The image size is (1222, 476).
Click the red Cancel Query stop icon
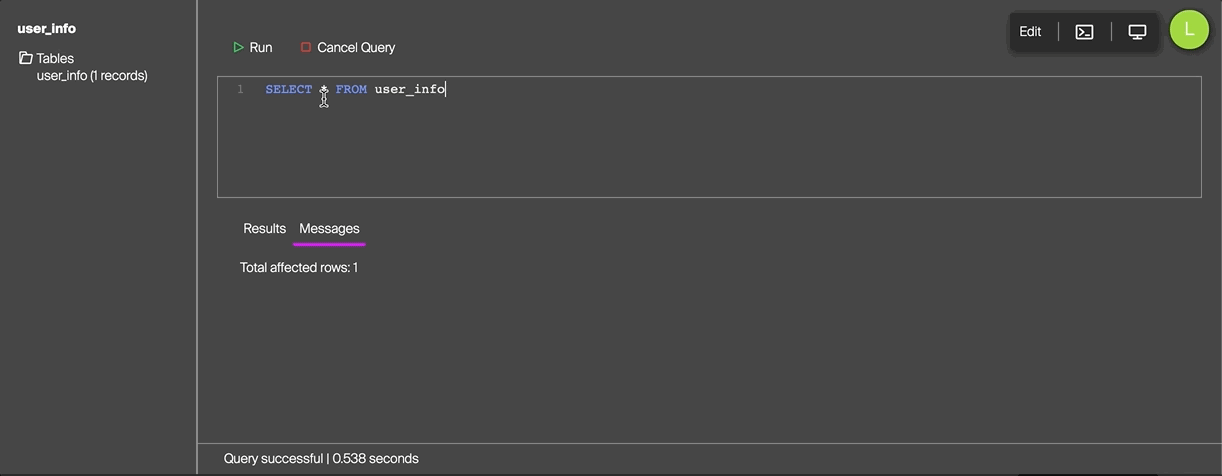coord(306,47)
